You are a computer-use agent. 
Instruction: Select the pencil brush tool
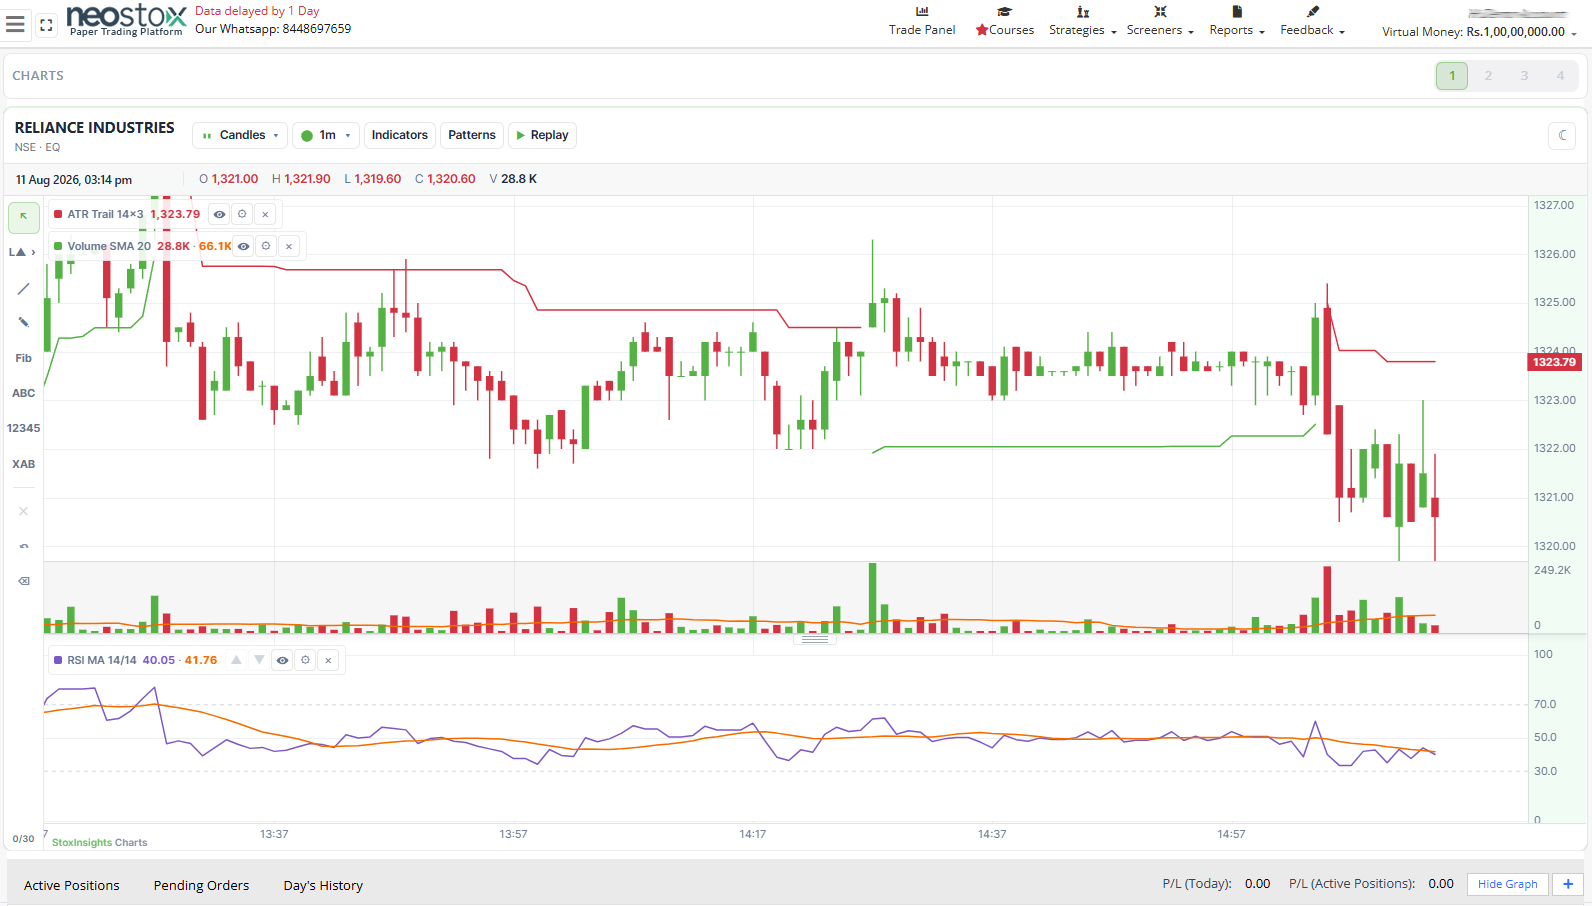click(24, 322)
